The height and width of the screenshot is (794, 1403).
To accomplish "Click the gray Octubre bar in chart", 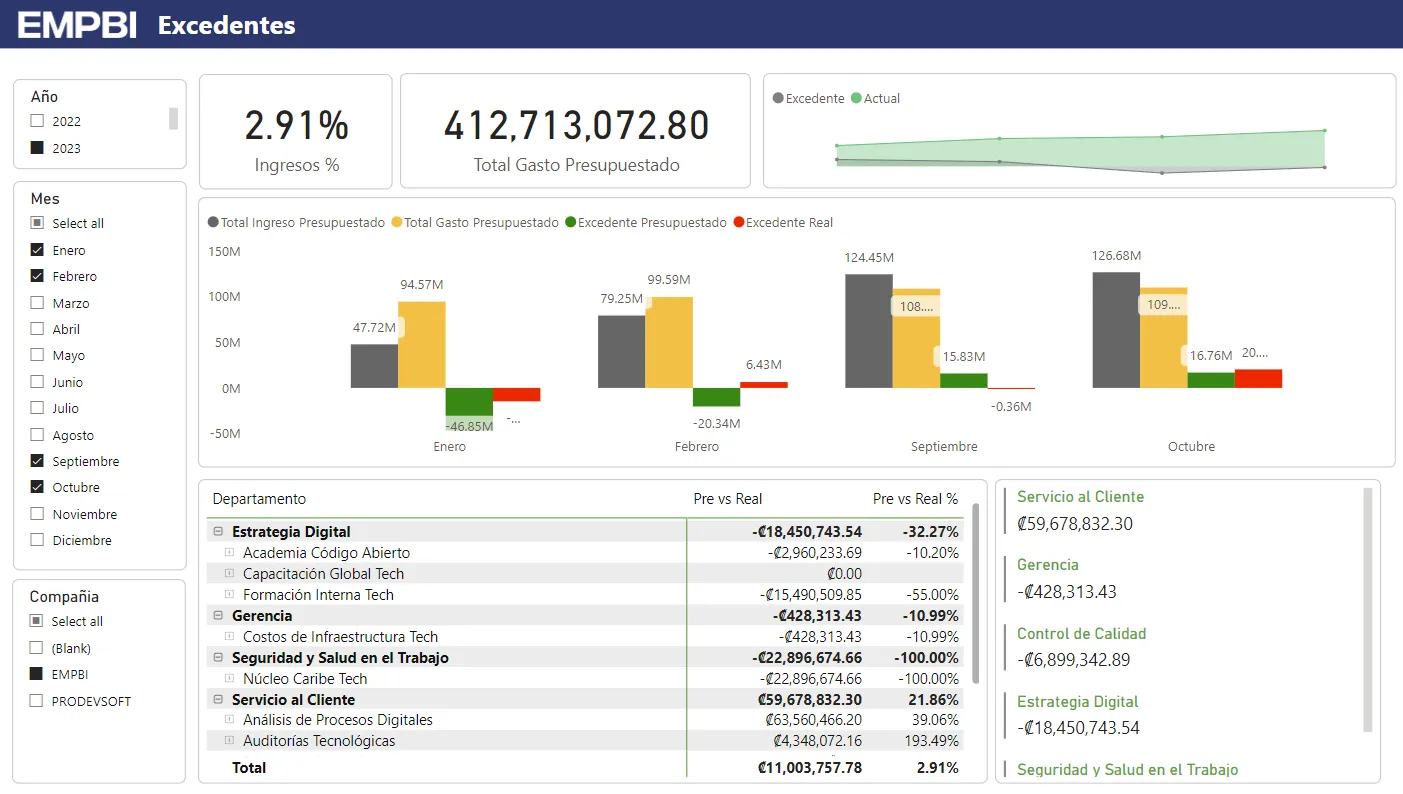I will click(1115, 329).
